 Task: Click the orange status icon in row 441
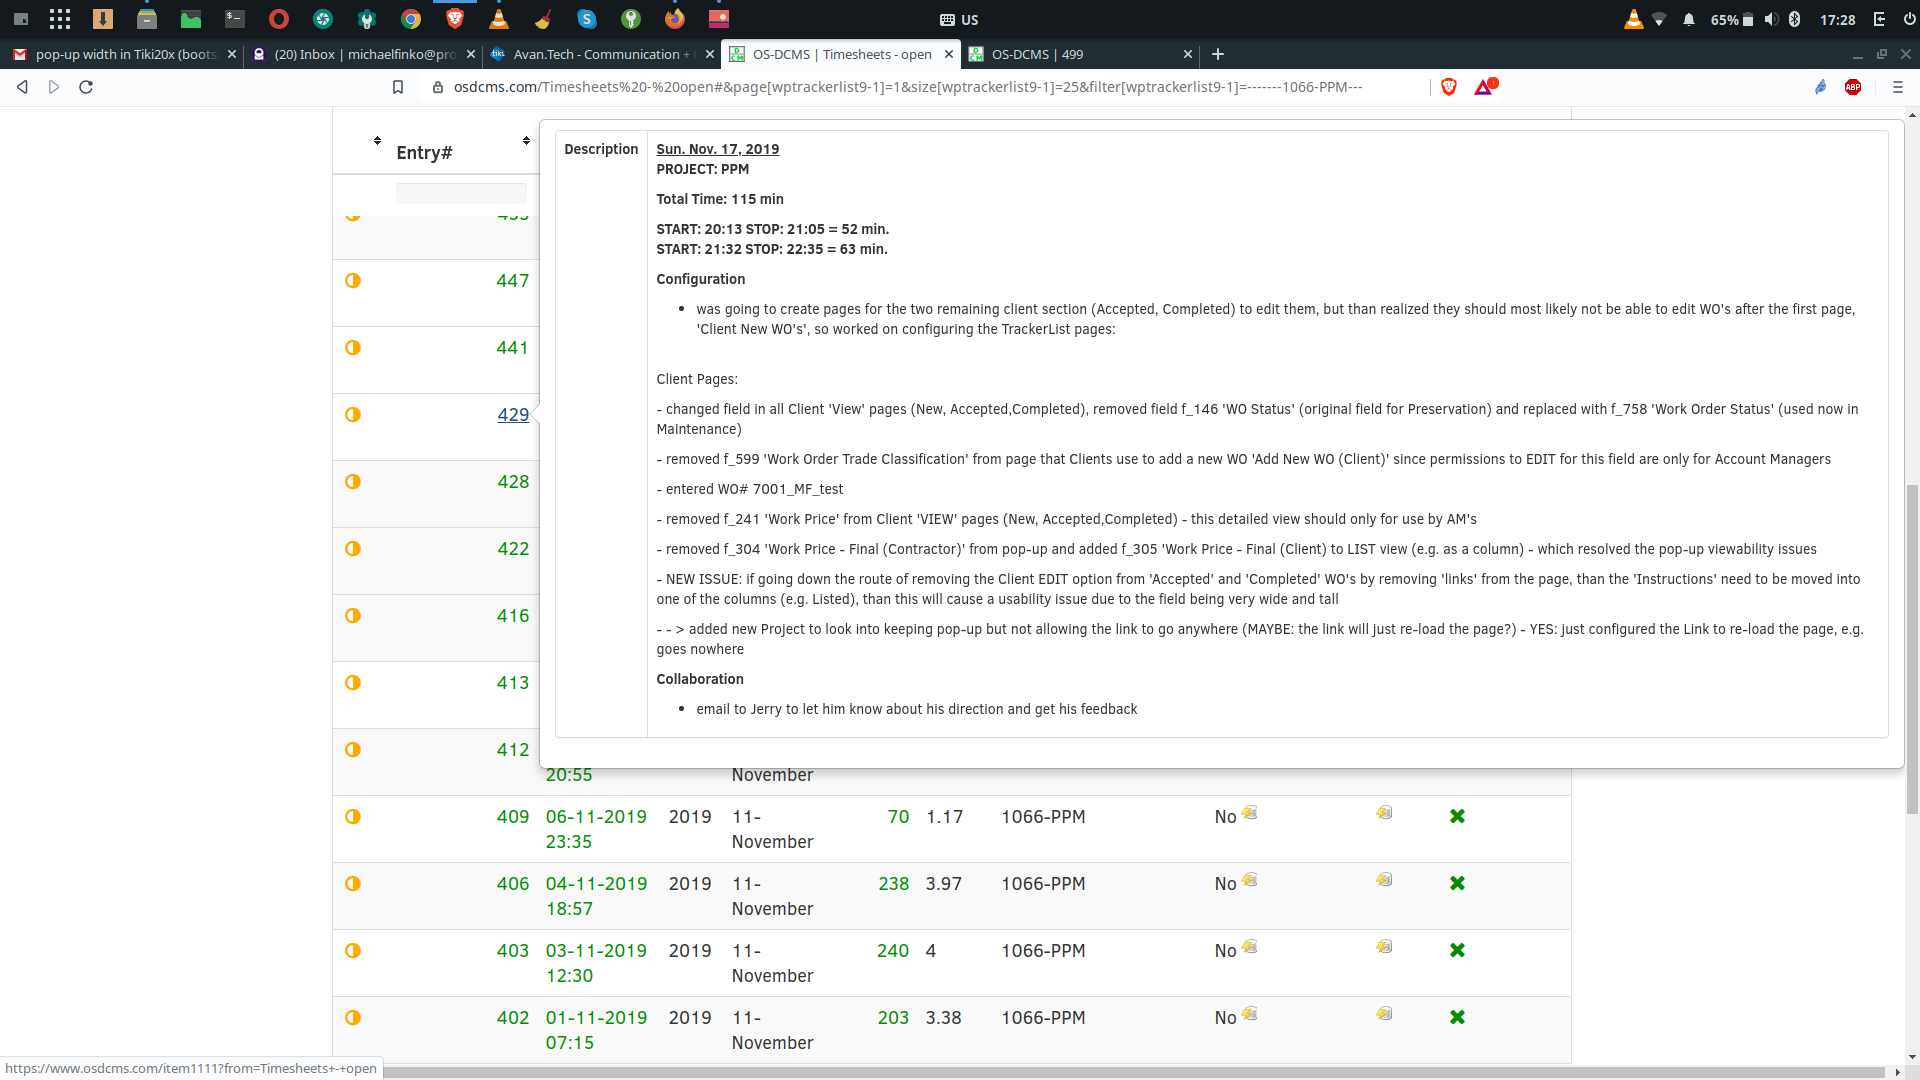point(353,348)
